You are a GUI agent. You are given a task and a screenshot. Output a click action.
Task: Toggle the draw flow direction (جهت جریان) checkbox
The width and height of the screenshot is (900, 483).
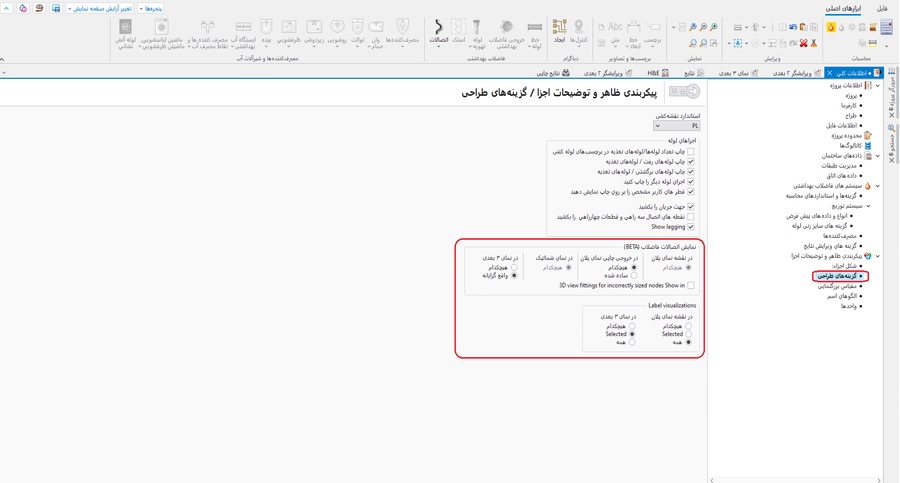(690, 207)
